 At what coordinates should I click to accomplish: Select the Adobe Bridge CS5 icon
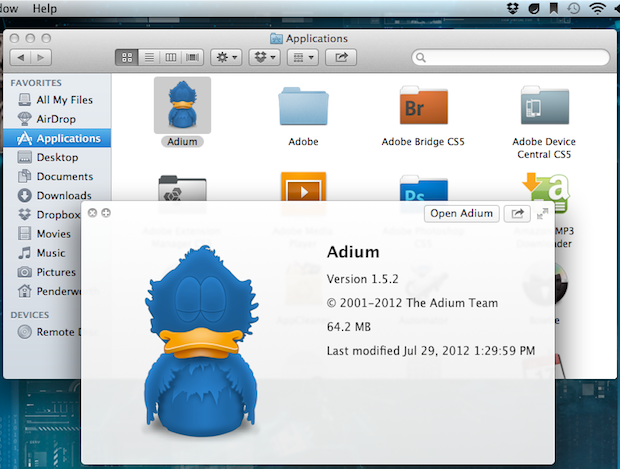tap(423, 105)
